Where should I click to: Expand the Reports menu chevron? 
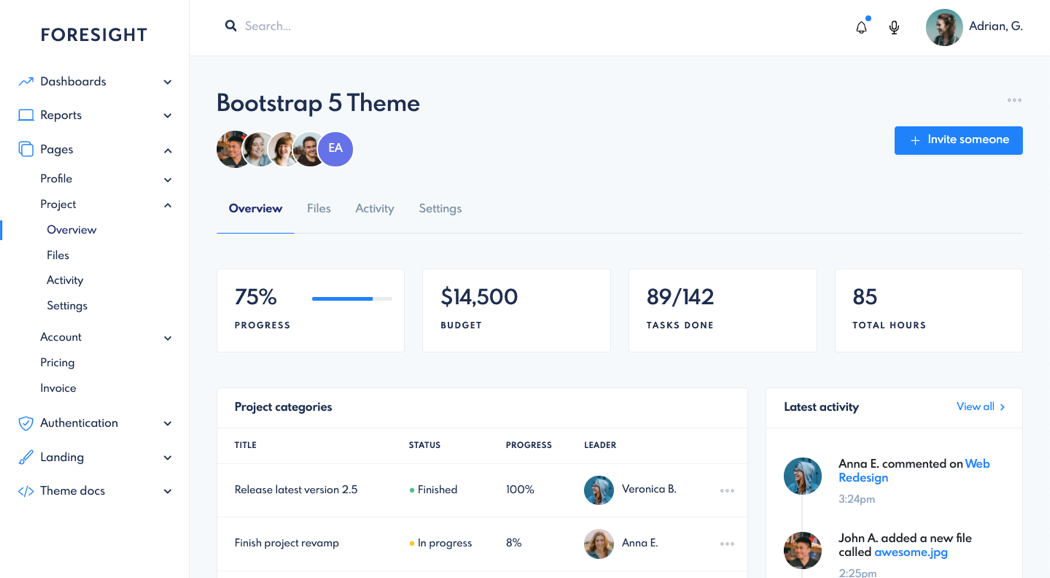click(167, 116)
